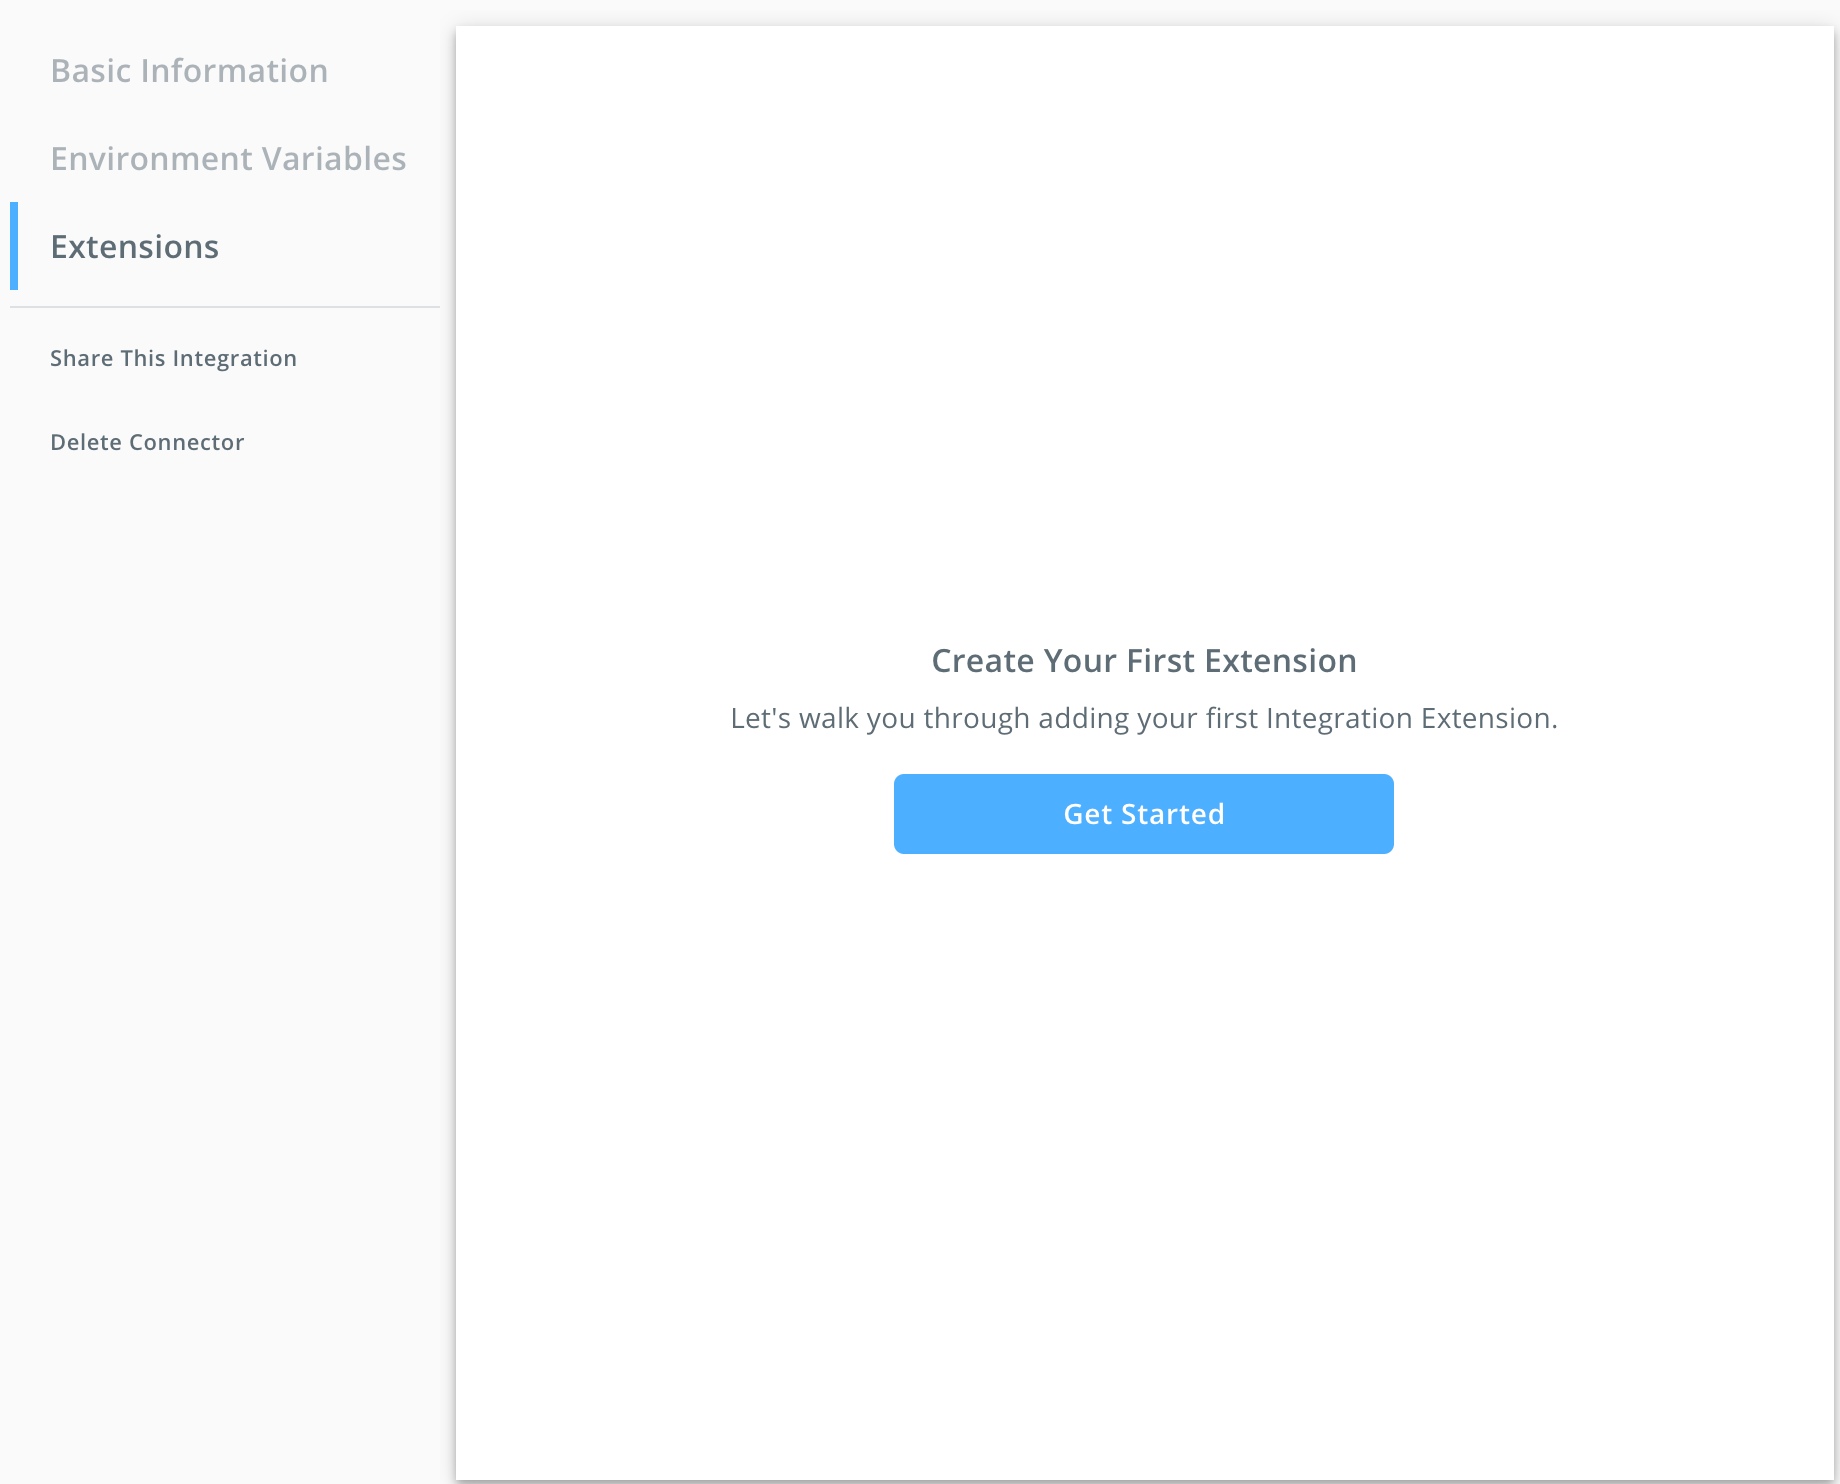The image size is (1840, 1484).
Task: Select the highlighted Extensions sidebar entry
Action: (x=135, y=246)
